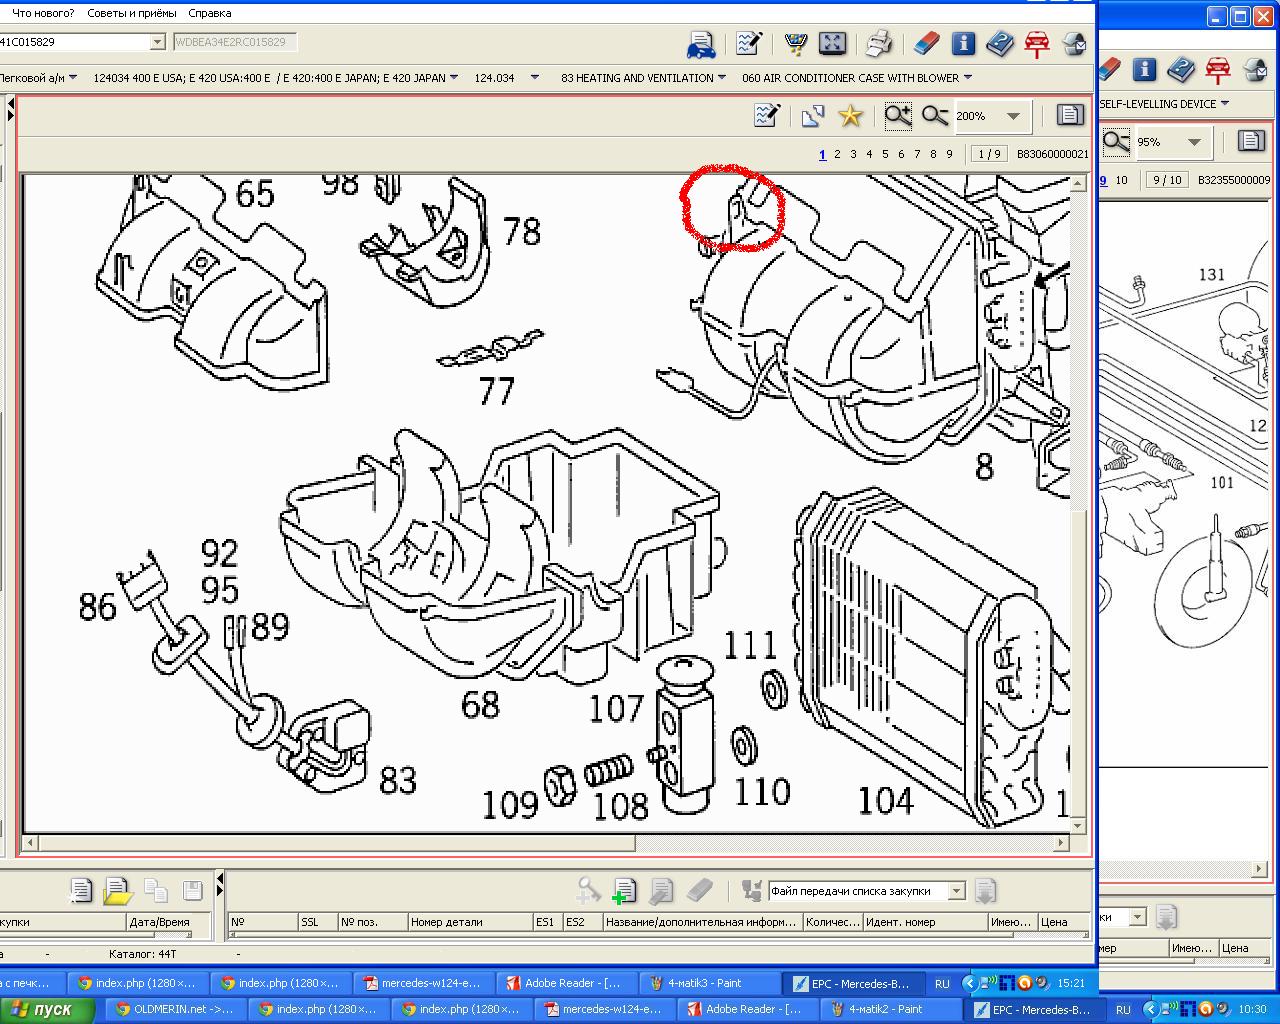Expand 060 AIR CONDITIONER CASE WITH BLOWER dropdown

(x=967, y=78)
